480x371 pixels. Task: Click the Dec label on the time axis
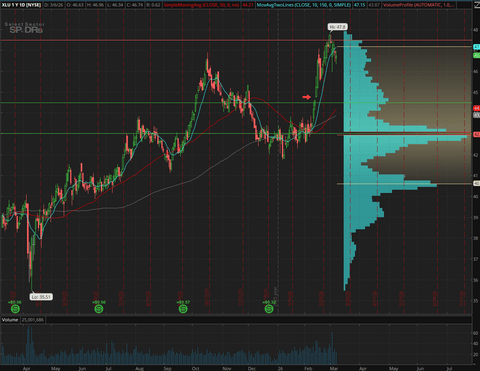[x=252, y=368]
